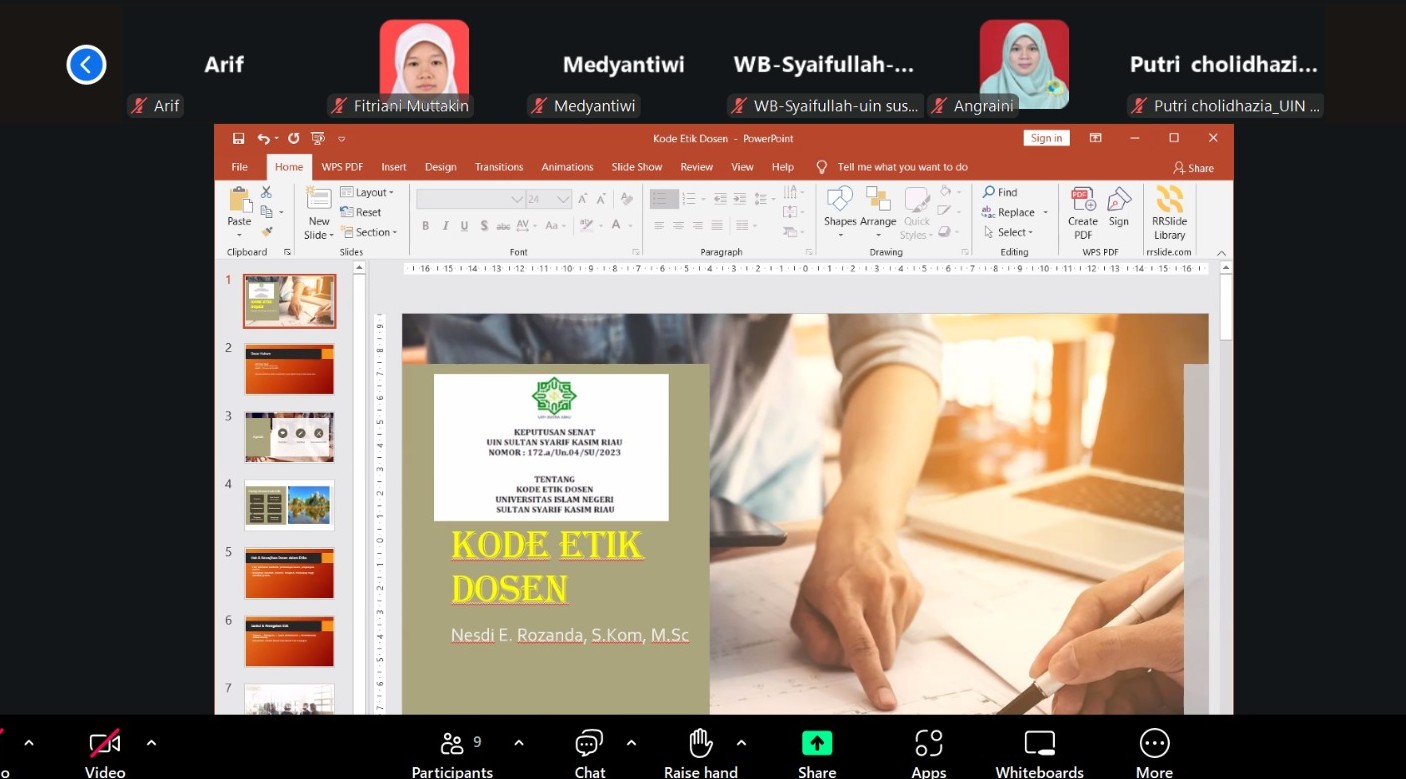Open the Zoom Whiteboards icon
Viewport: 1406px width, 779px height.
(x=1039, y=744)
